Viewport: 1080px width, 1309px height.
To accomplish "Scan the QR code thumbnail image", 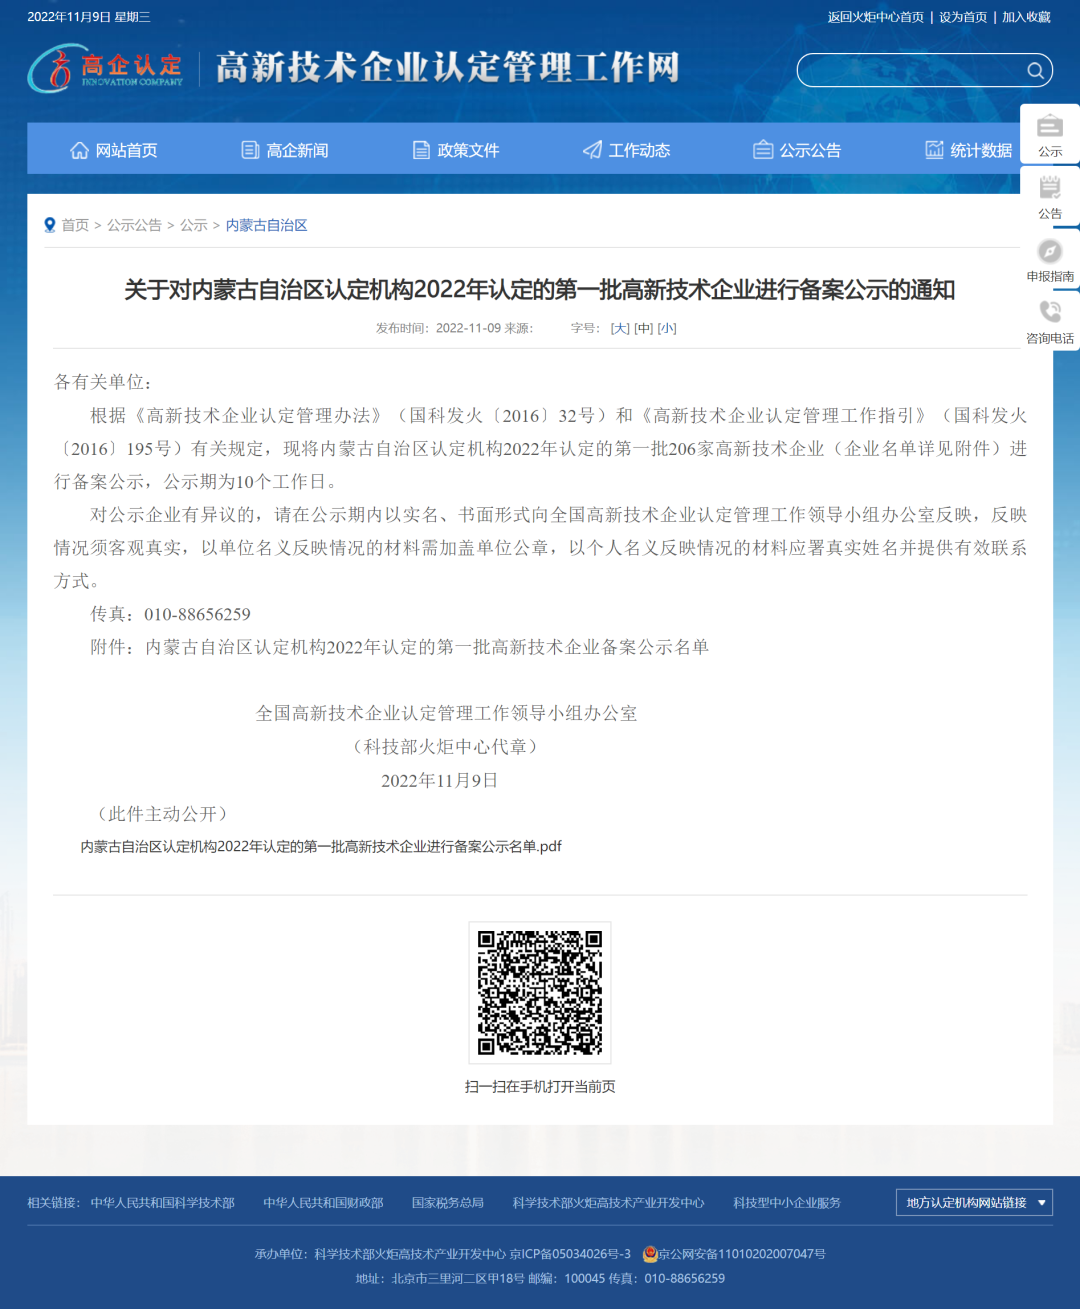I will [539, 992].
